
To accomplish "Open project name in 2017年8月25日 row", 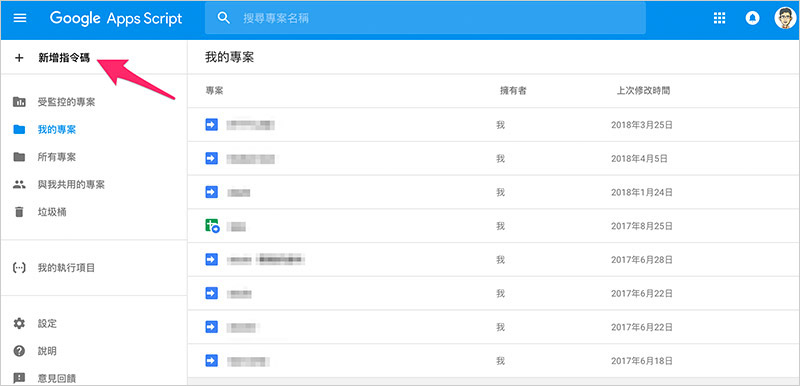I will point(236,226).
